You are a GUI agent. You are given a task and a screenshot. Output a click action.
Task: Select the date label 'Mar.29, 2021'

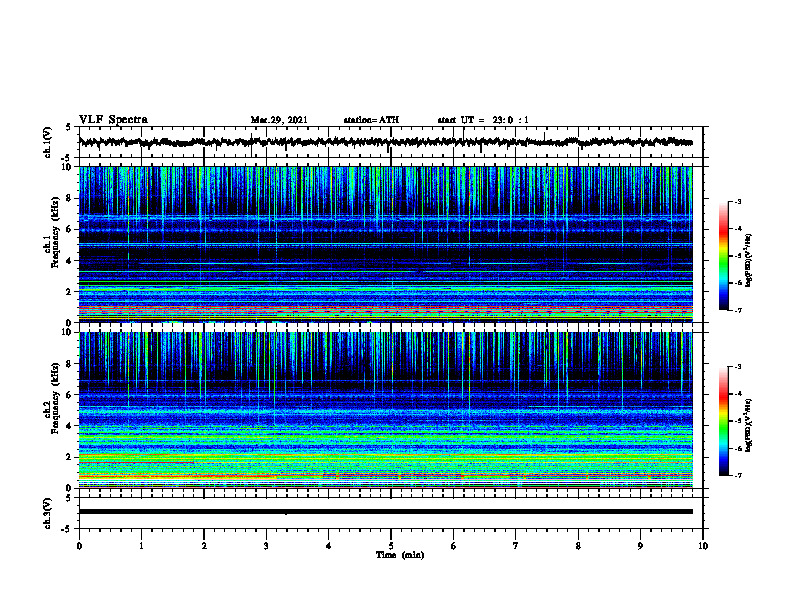tap(279, 120)
